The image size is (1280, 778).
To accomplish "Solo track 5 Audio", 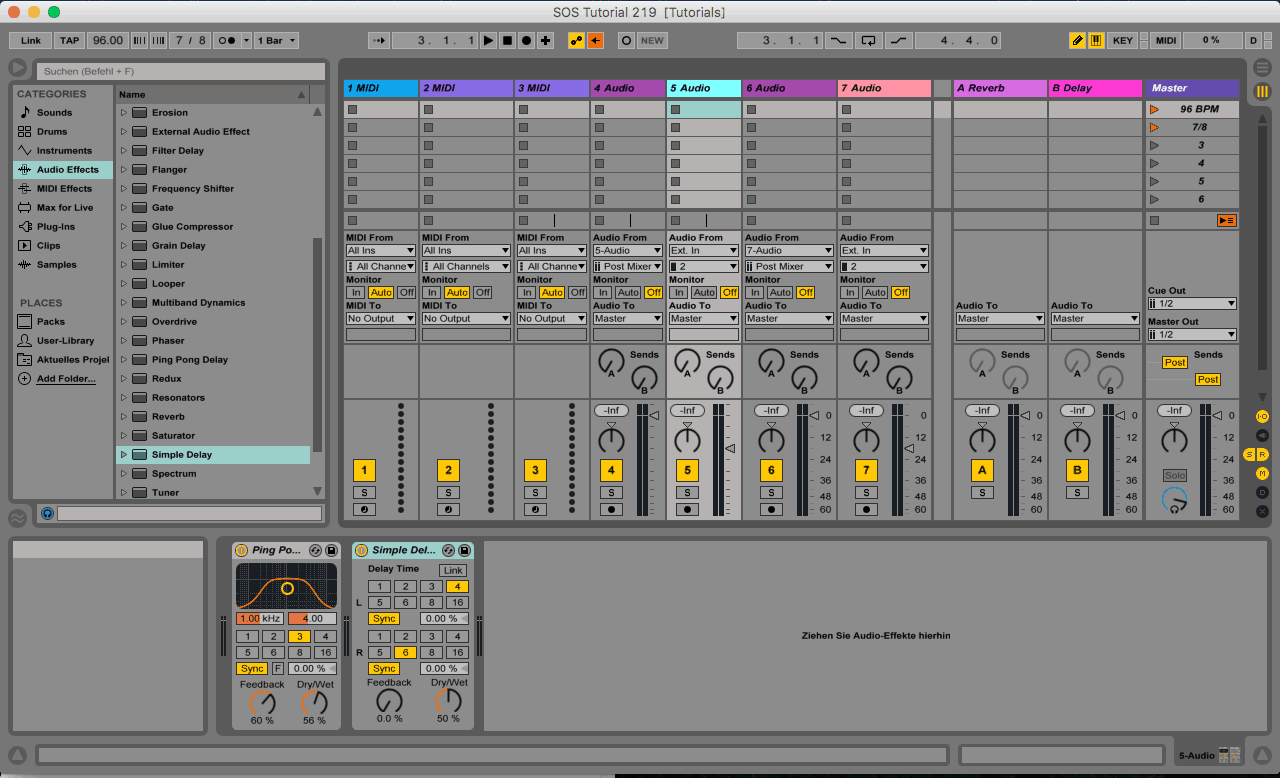I will point(687,492).
